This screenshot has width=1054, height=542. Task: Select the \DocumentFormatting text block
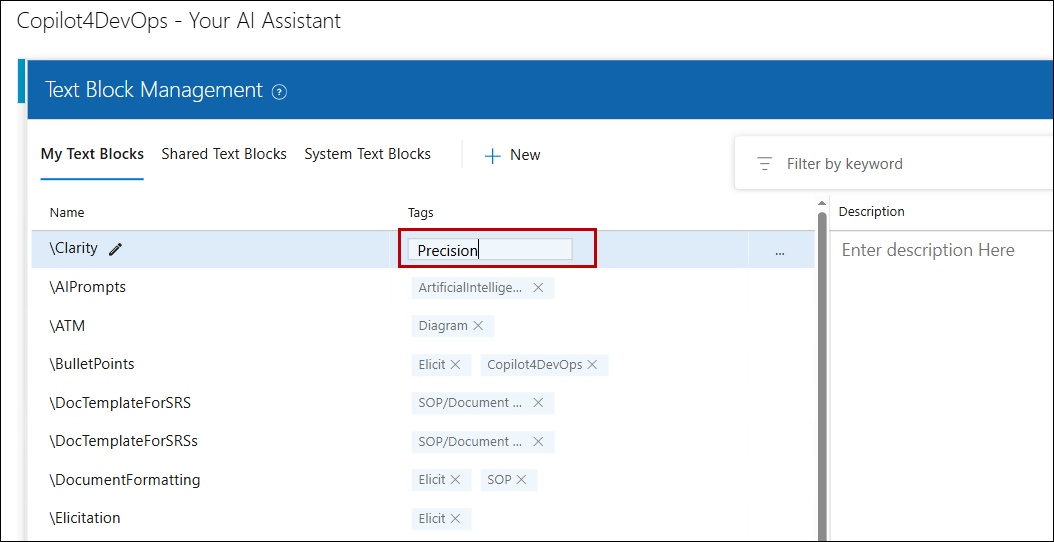124,479
